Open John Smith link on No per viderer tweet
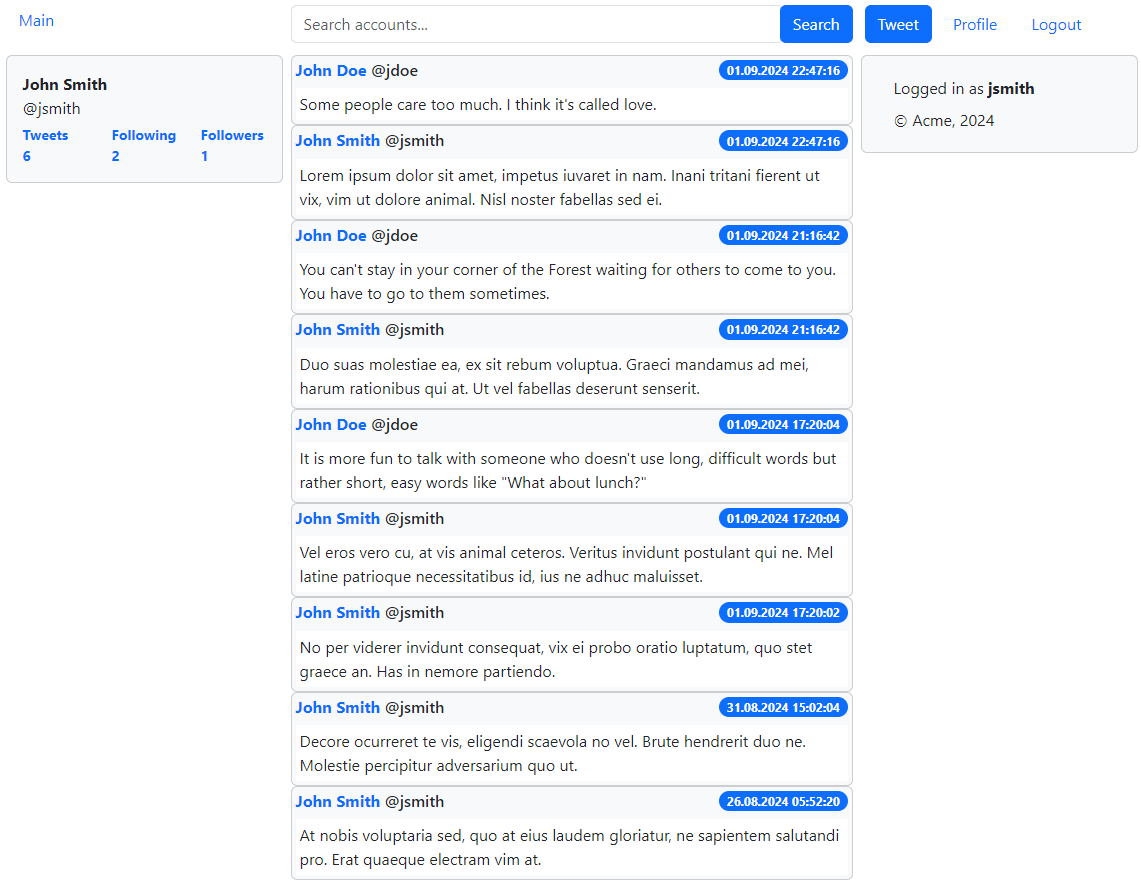Screen dimensions: 1141x883 click(338, 612)
